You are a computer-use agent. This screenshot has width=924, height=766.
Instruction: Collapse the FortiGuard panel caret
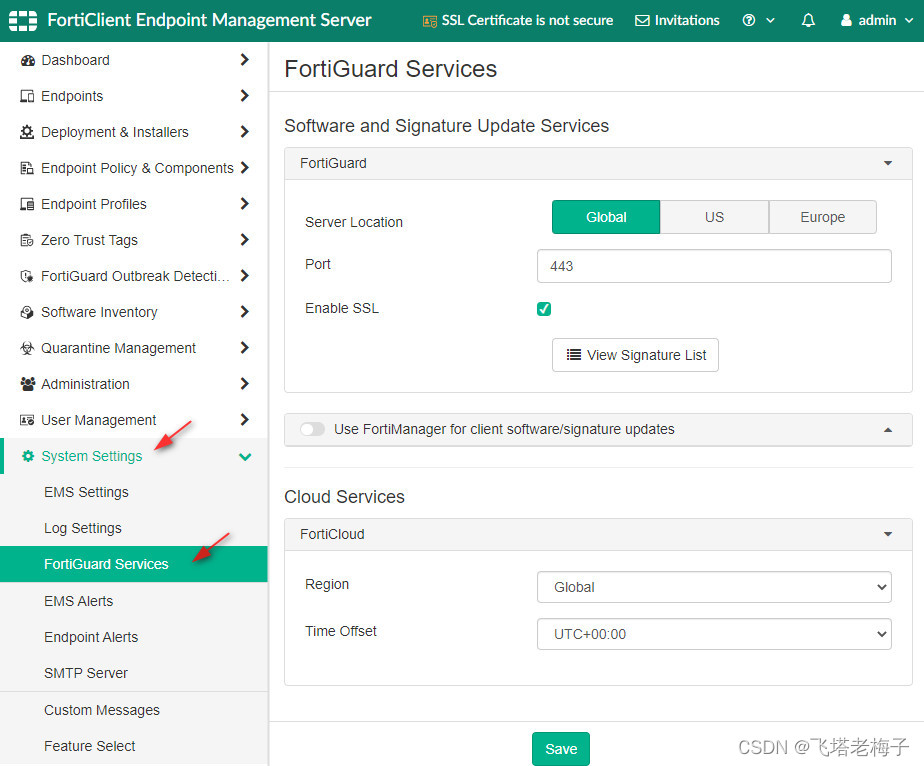click(887, 163)
